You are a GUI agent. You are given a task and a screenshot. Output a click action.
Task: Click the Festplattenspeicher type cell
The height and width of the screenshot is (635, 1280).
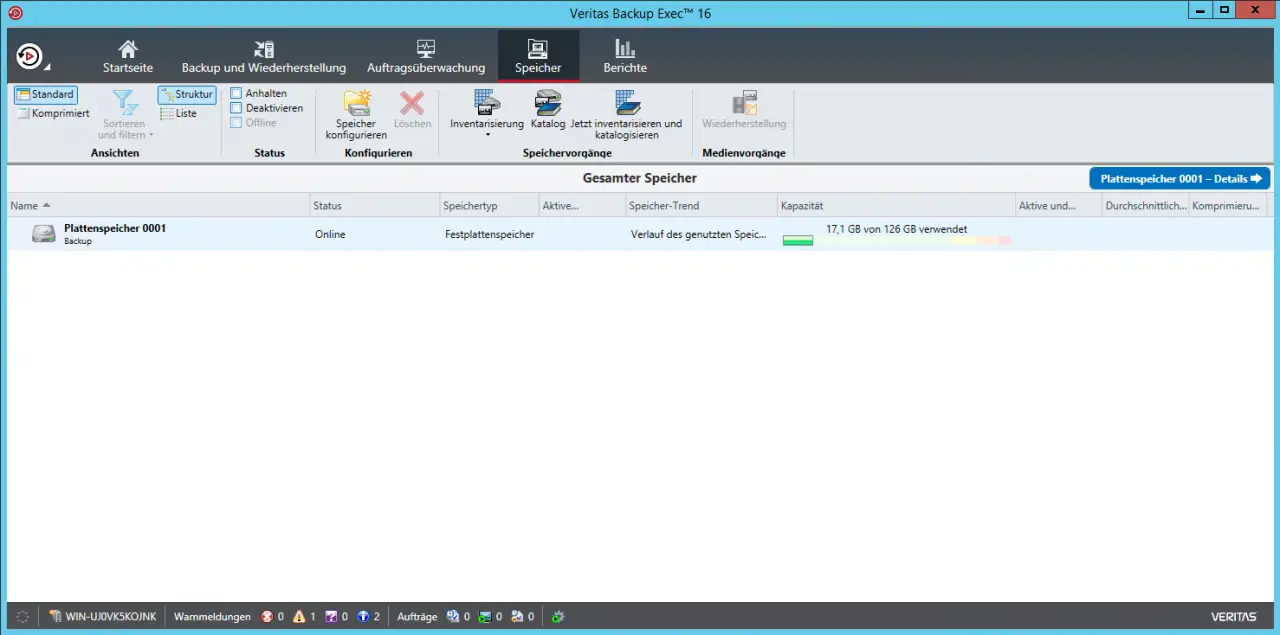point(490,235)
